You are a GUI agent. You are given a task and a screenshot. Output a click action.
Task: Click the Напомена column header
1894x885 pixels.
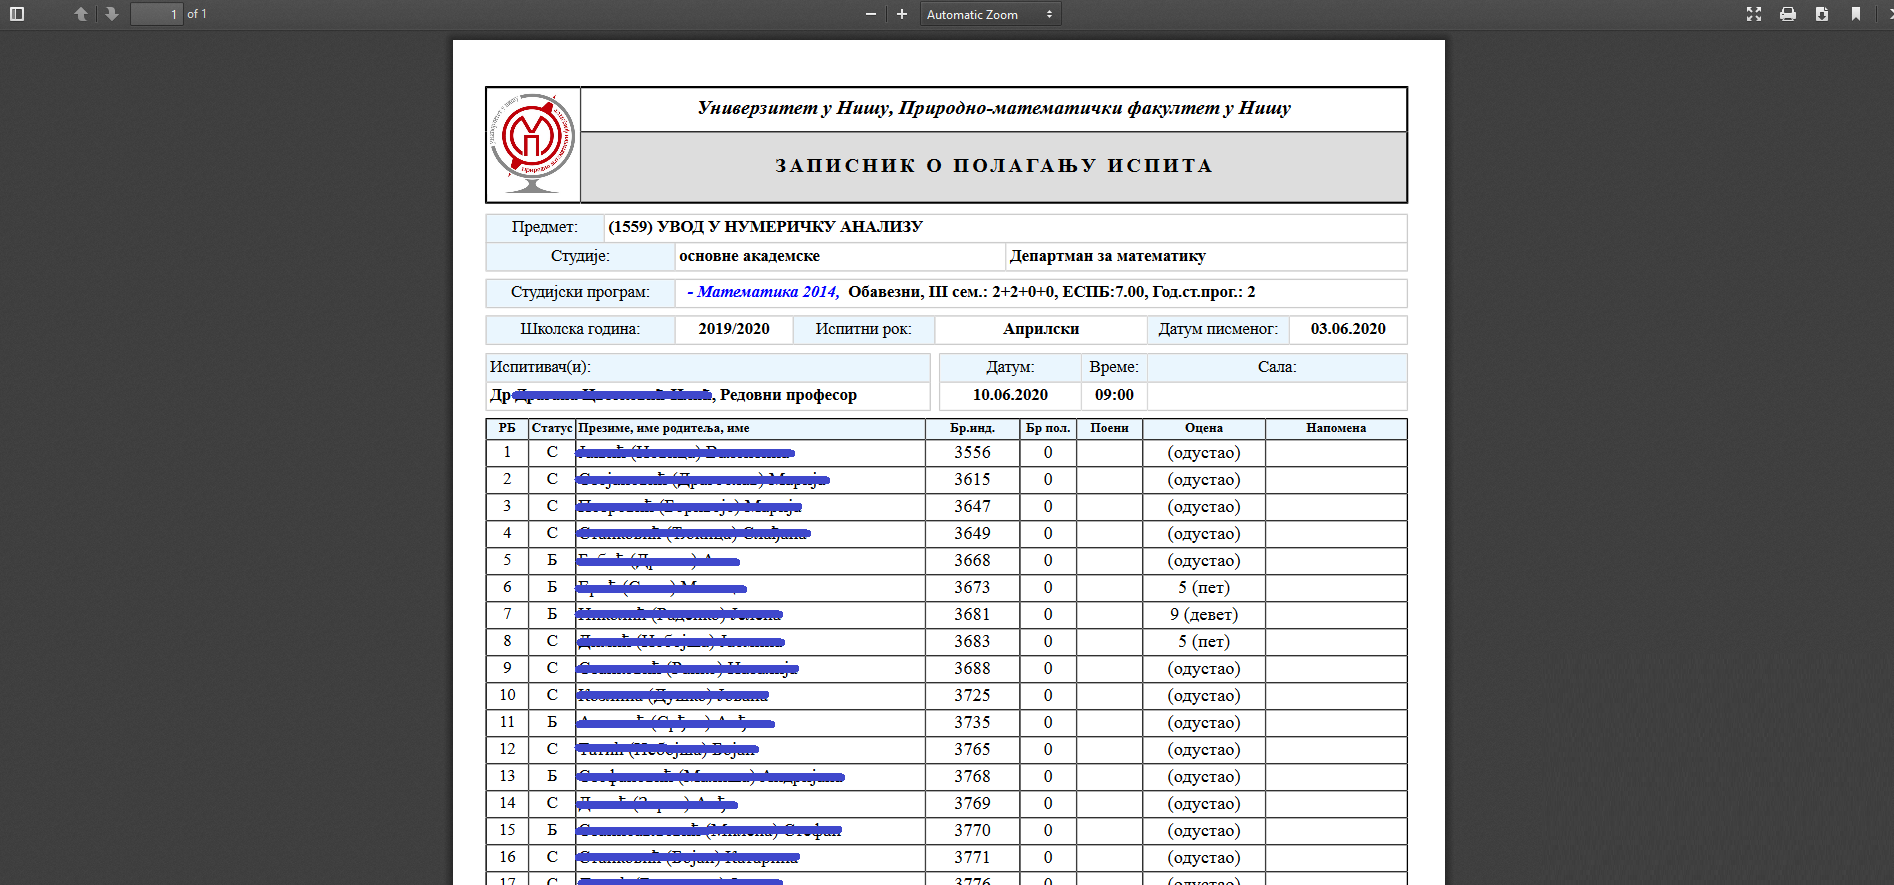tap(1335, 428)
